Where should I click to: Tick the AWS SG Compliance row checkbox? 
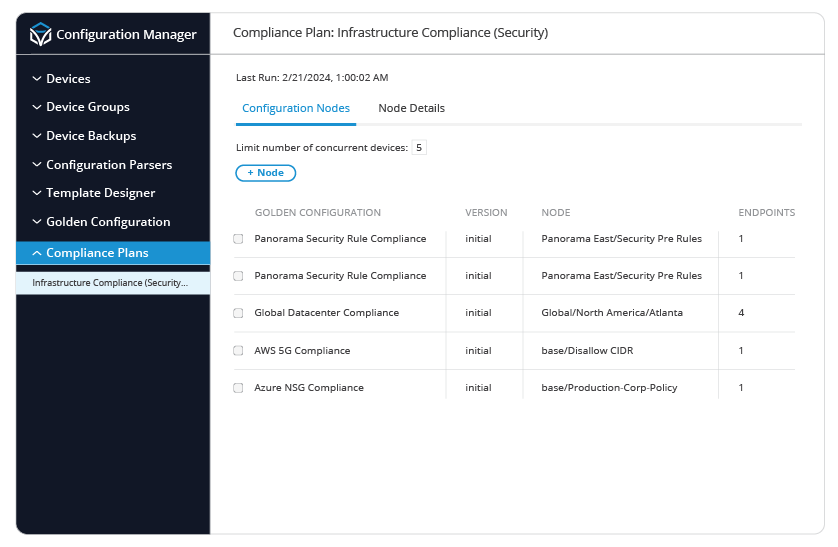(238, 351)
